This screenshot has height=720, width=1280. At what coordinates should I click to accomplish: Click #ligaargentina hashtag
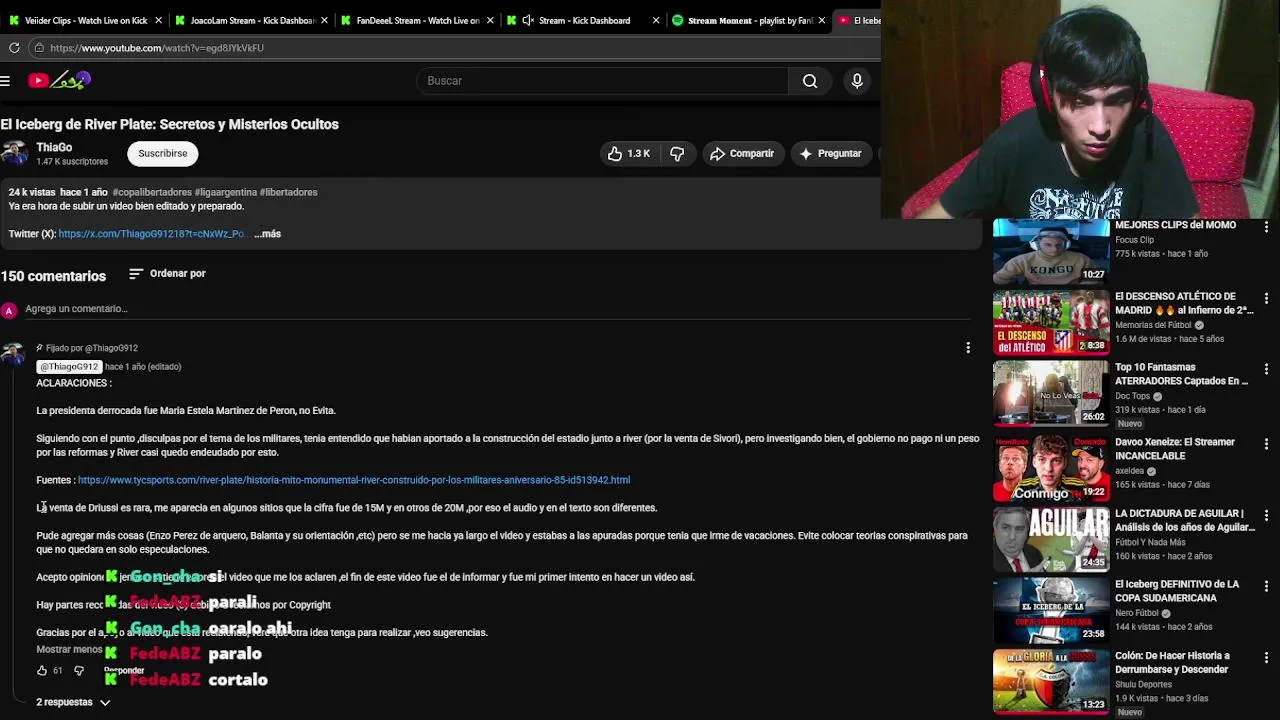click(x=225, y=192)
